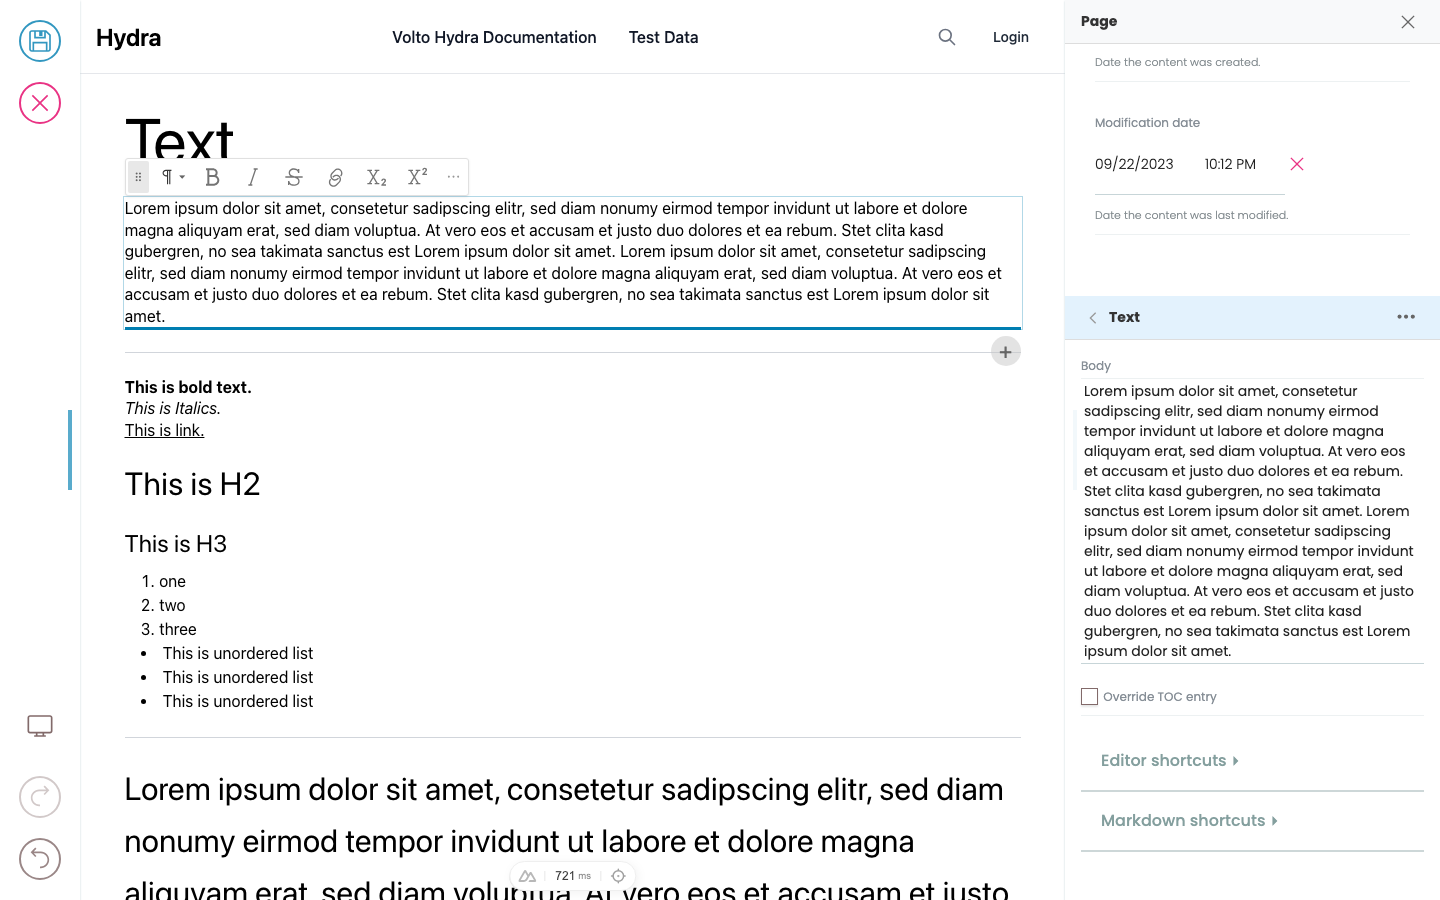Click the 'This is Italics.' line
Image resolution: width=1440 pixels, height=900 pixels.
173,408
